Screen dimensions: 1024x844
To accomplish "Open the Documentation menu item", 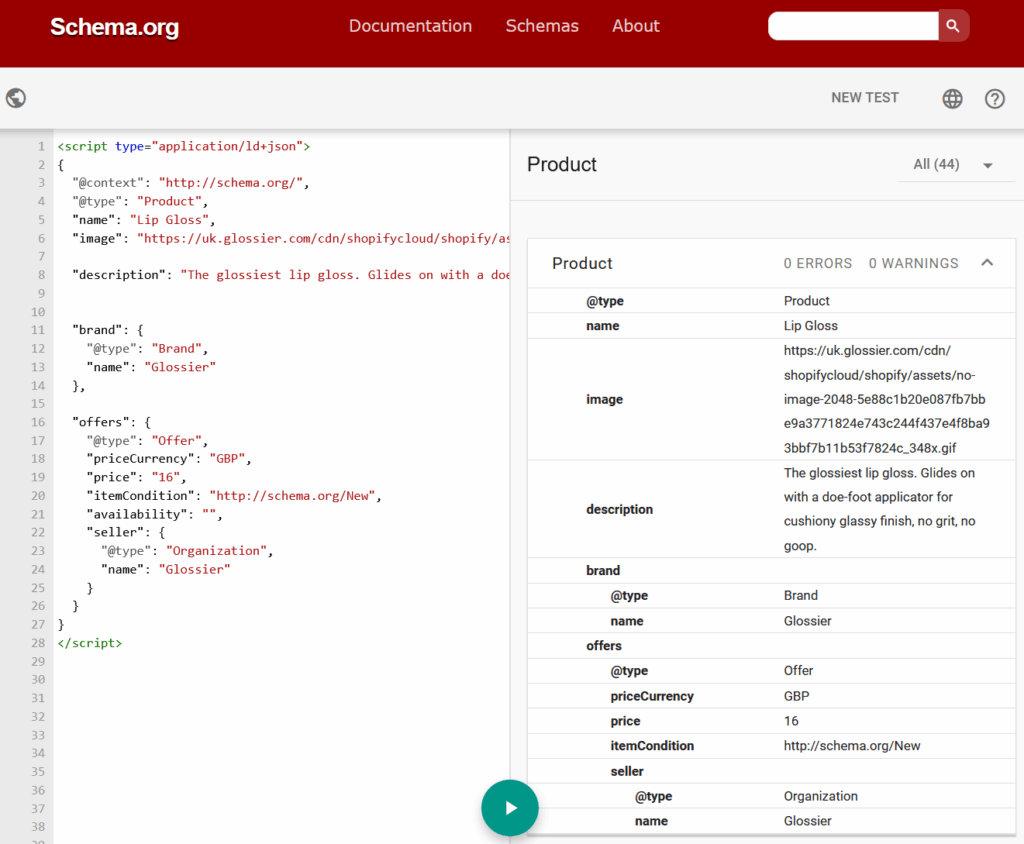I will point(410,26).
